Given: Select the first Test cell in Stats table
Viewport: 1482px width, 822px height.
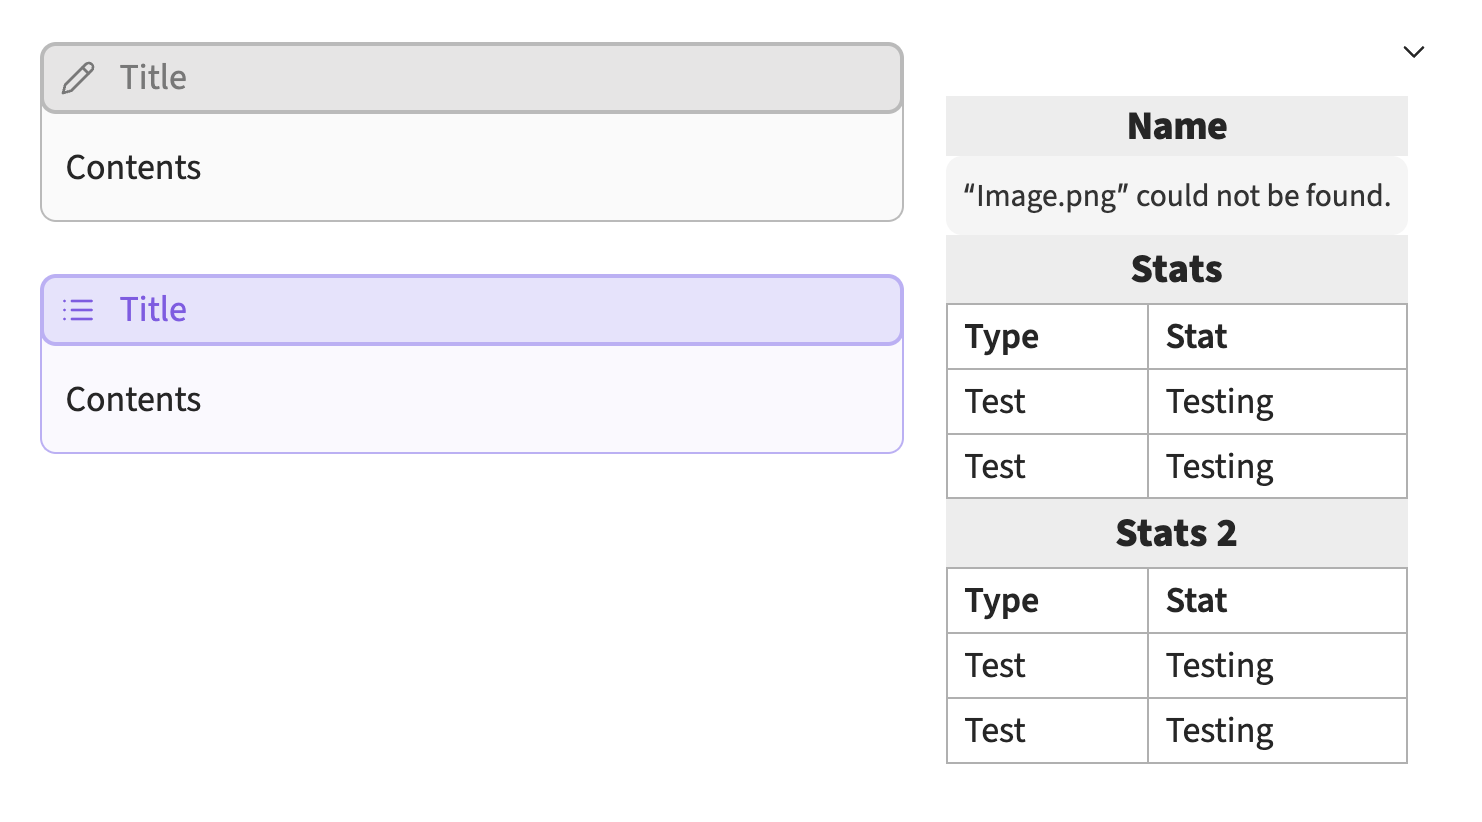Looking at the screenshot, I should coord(995,402).
